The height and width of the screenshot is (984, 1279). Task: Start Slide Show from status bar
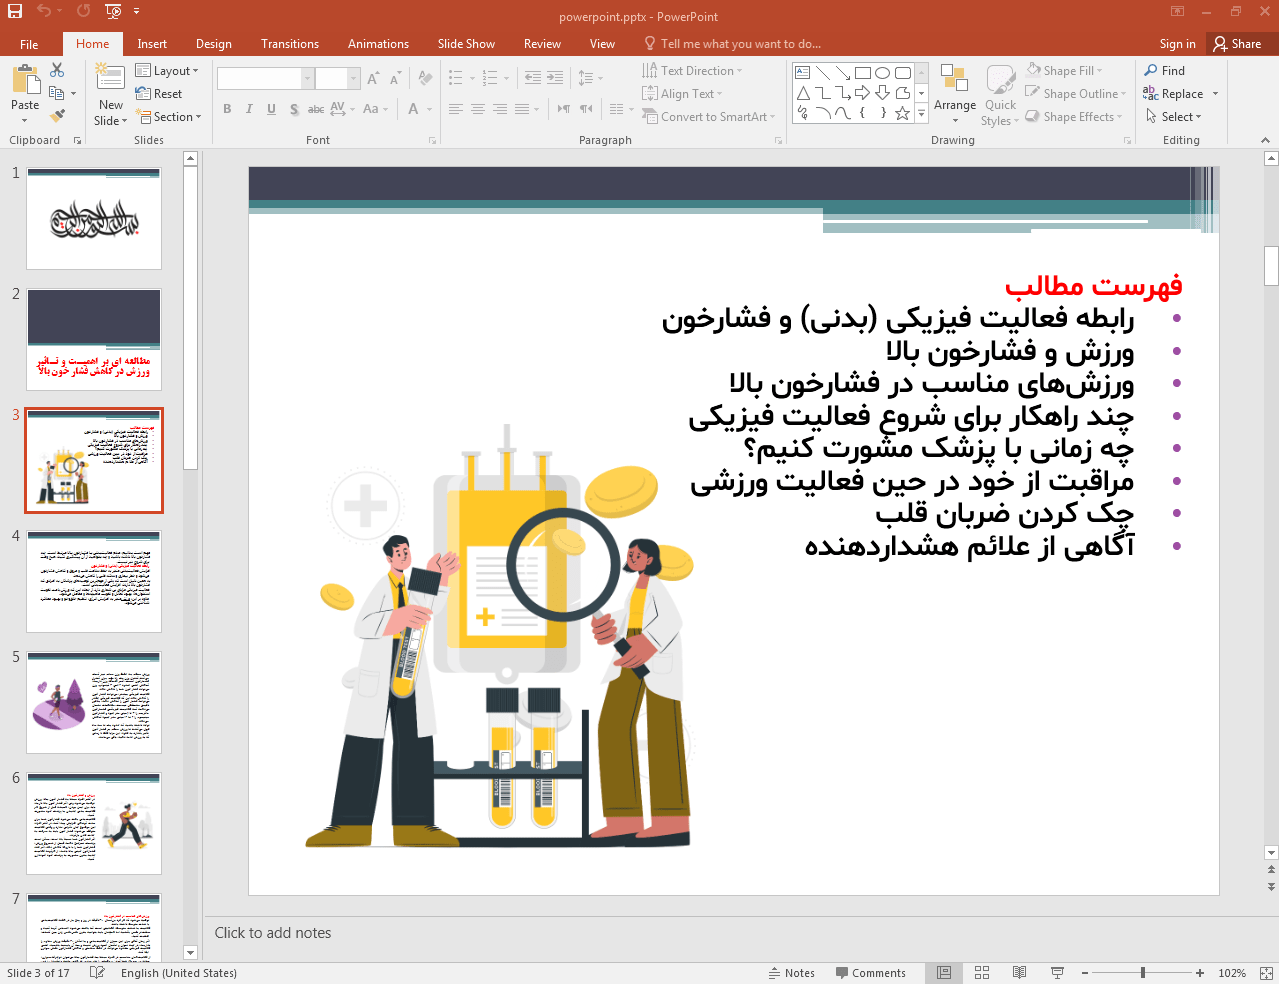pyautogui.click(x=1057, y=973)
